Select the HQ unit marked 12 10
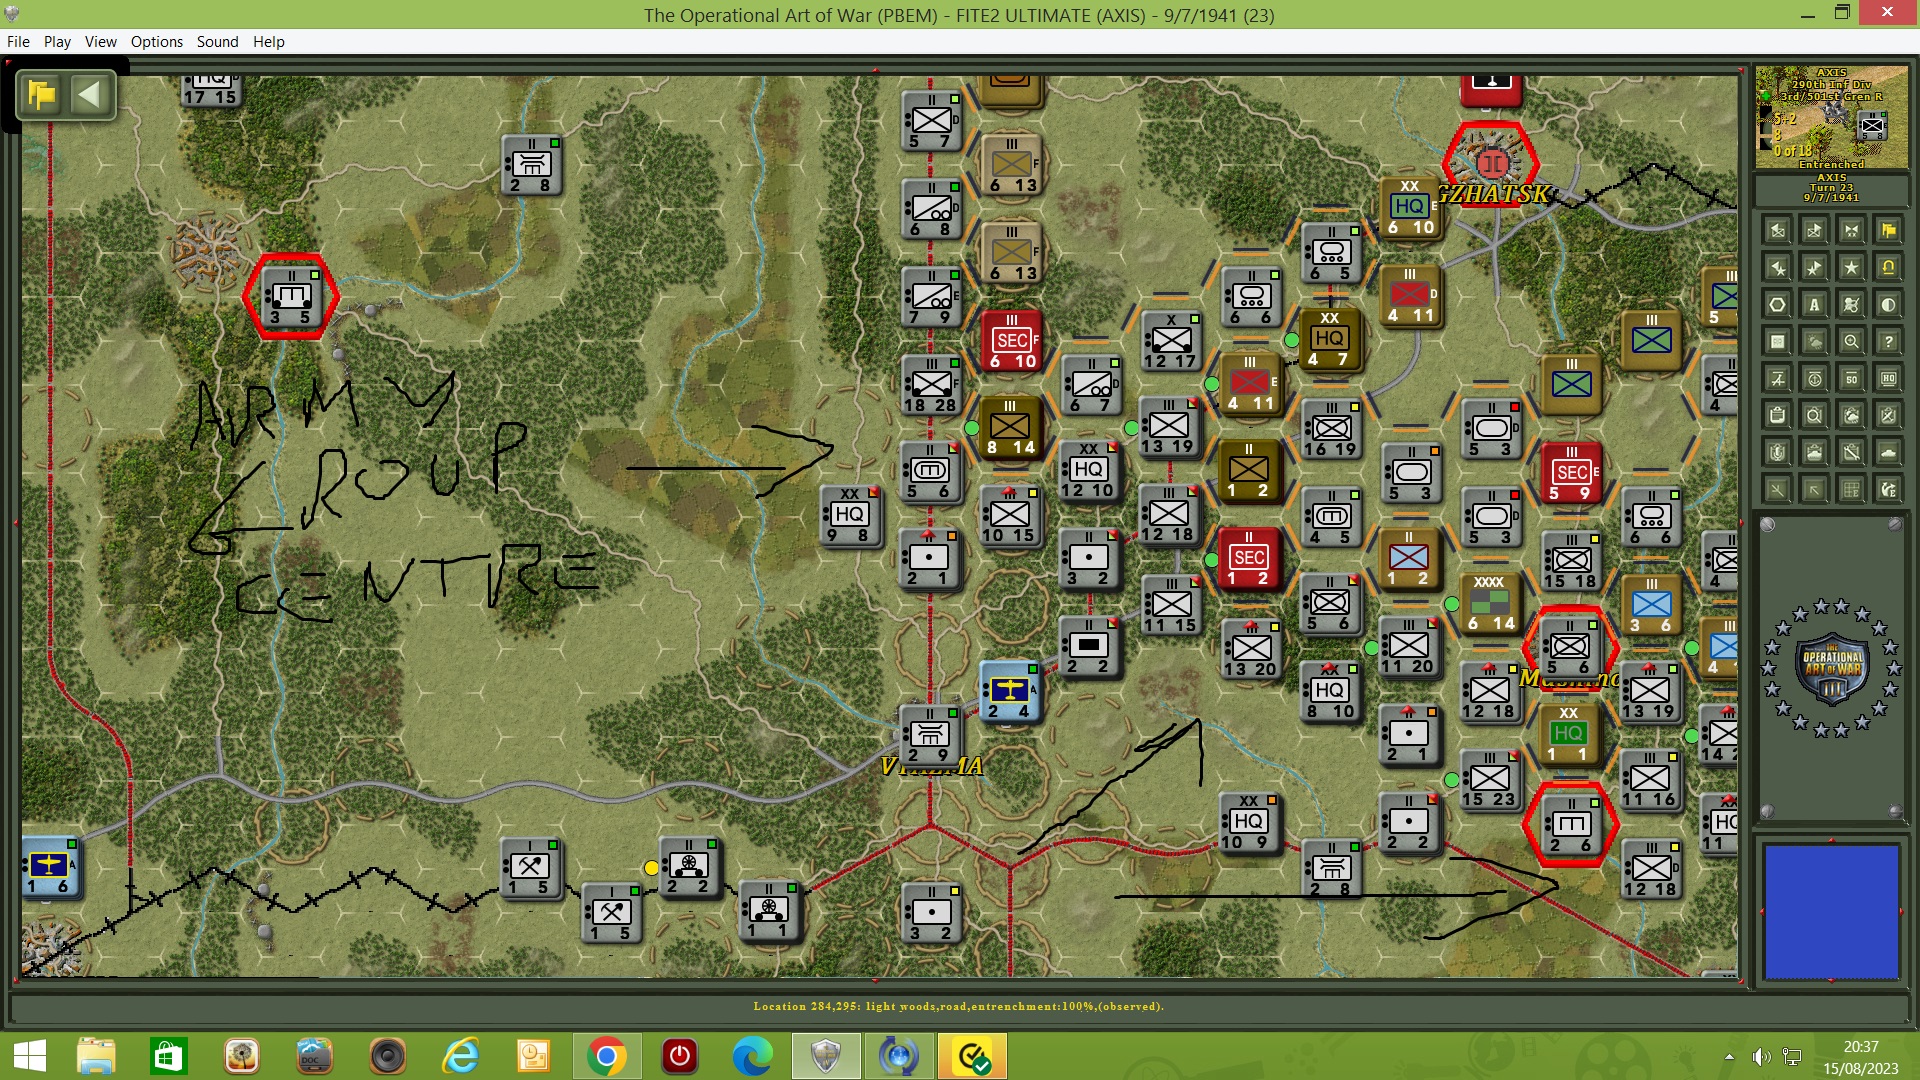1920x1080 pixels. tap(1089, 471)
